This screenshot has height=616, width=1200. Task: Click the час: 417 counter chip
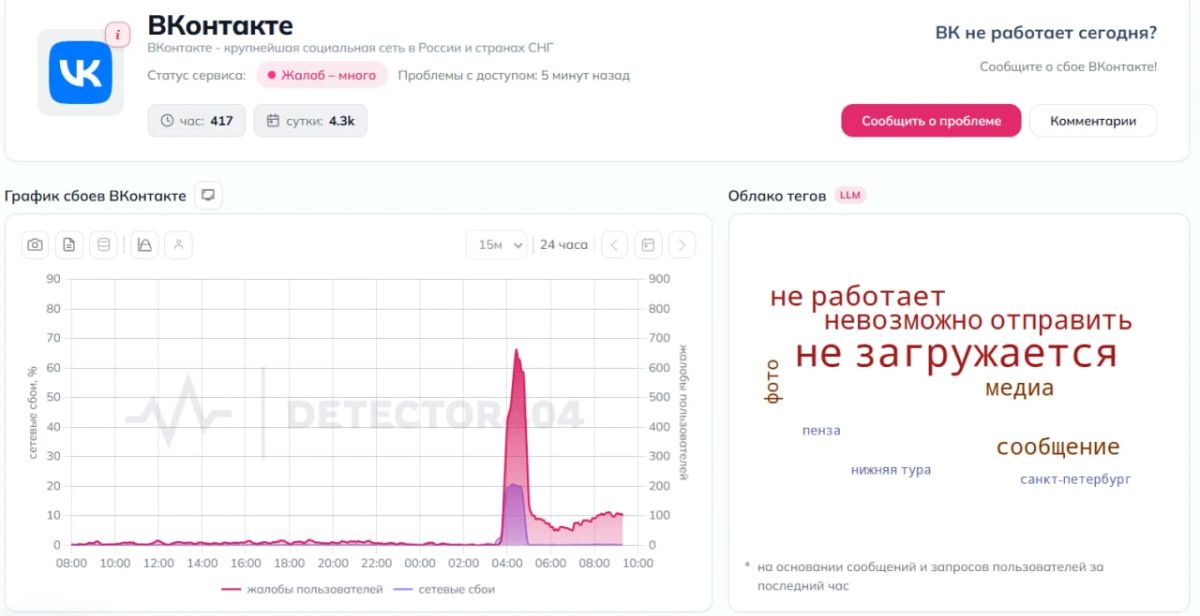(196, 121)
